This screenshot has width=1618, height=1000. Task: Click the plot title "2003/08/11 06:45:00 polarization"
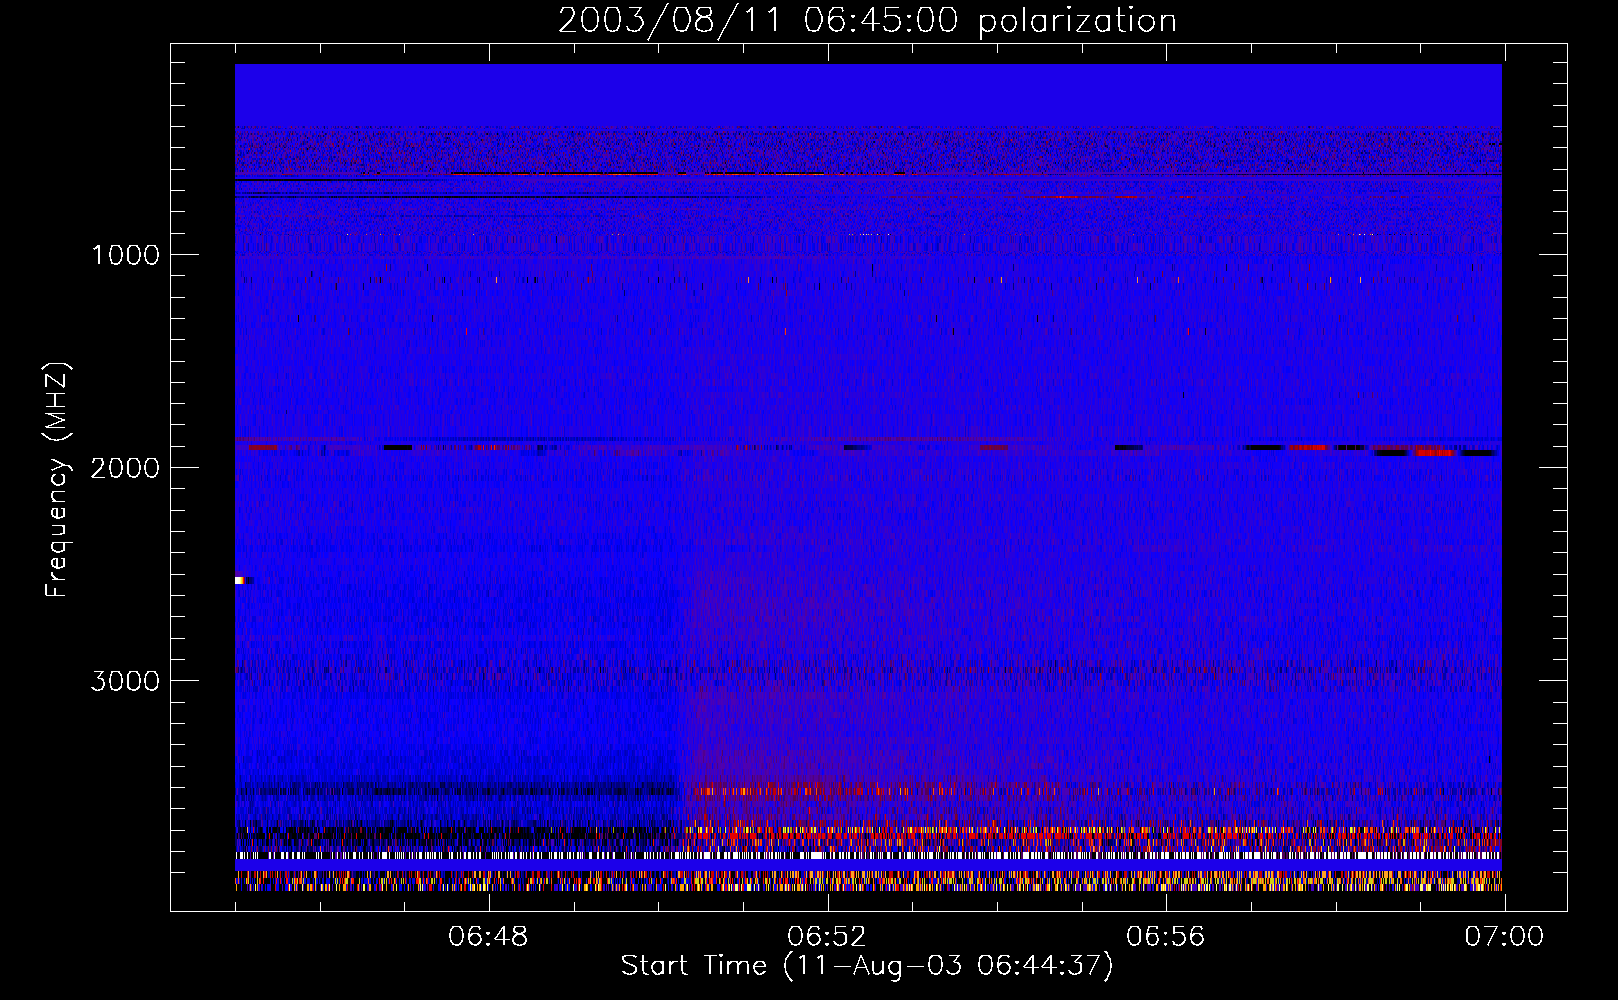click(x=867, y=21)
